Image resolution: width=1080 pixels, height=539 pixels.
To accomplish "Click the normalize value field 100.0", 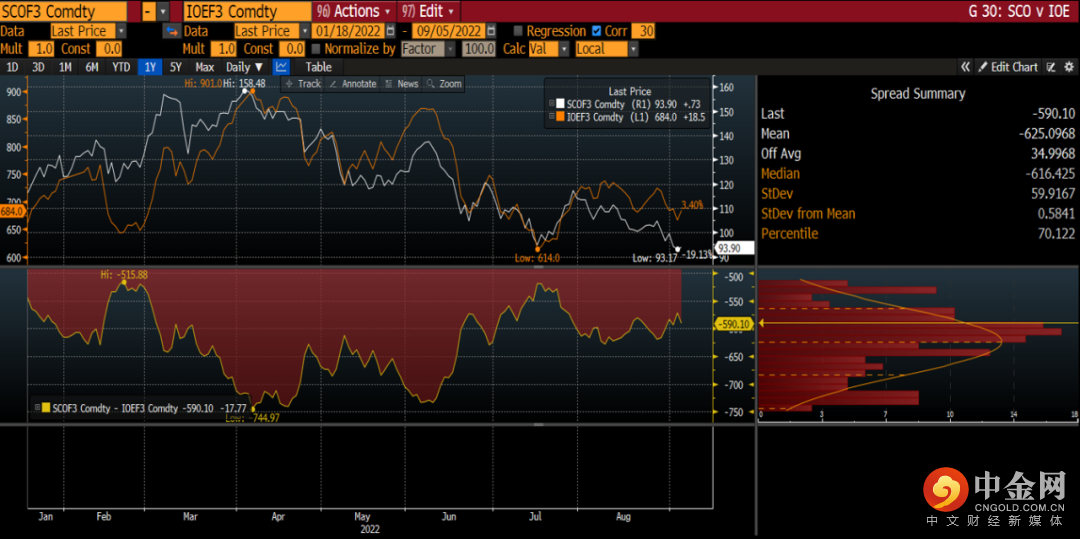I will [479, 49].
